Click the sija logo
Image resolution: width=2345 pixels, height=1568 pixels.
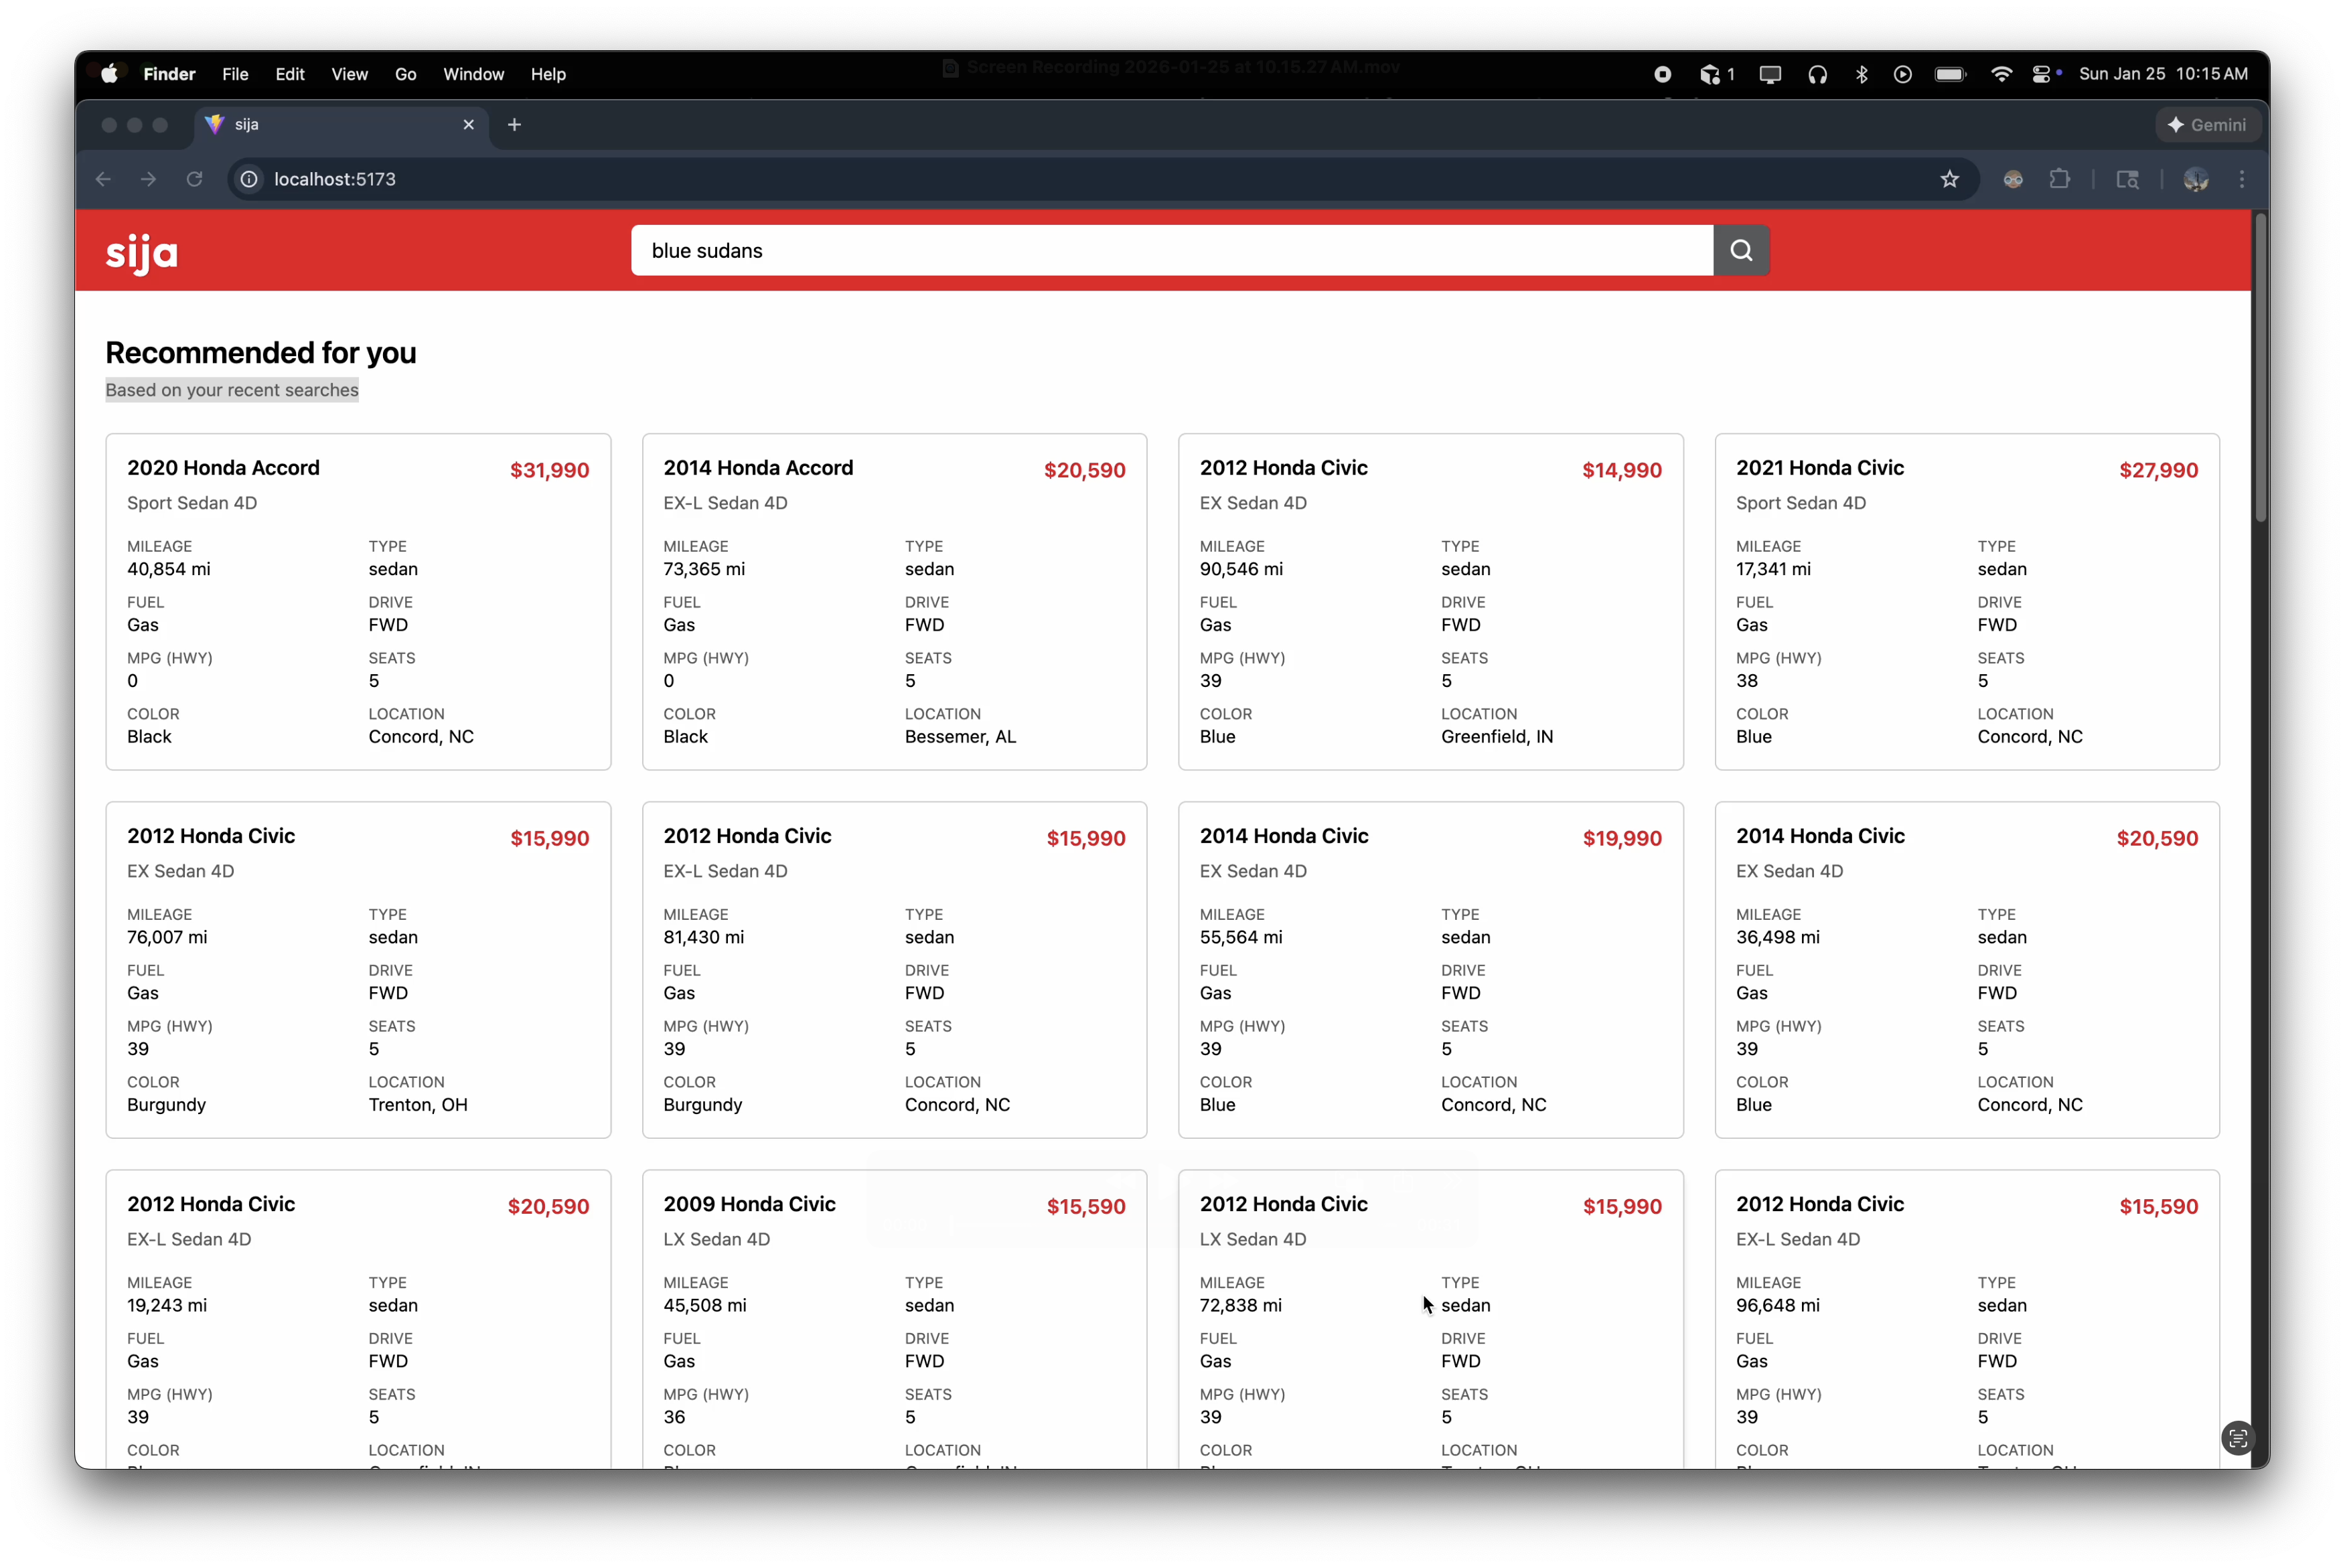click(x=142, y=253)
